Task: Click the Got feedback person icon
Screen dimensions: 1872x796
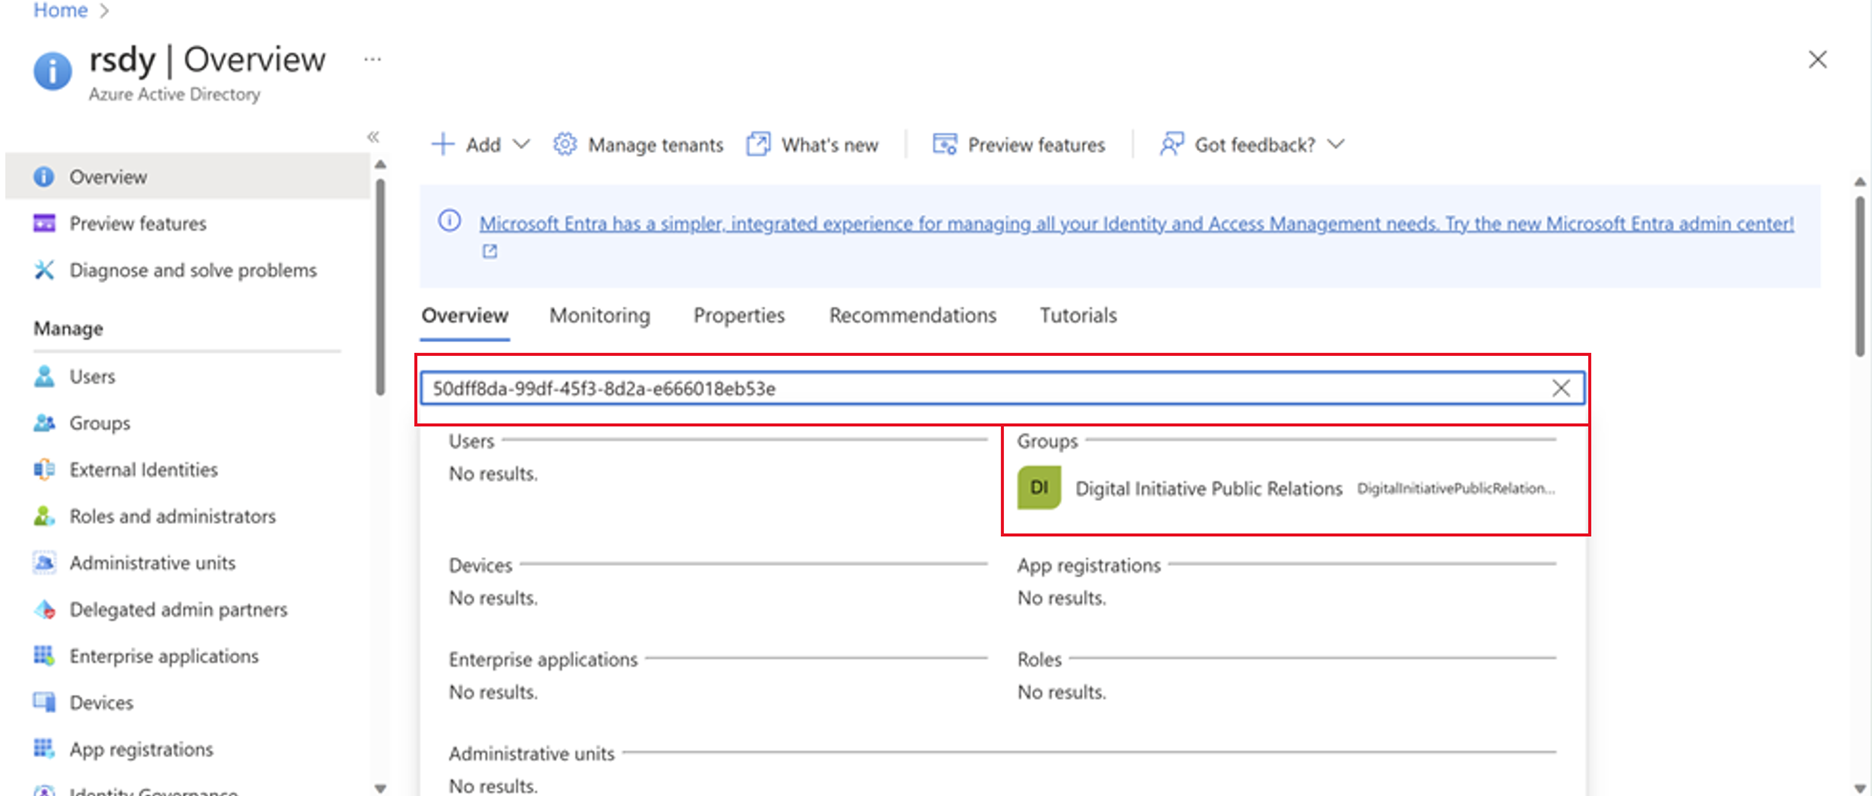Action: click(1171, 144)
